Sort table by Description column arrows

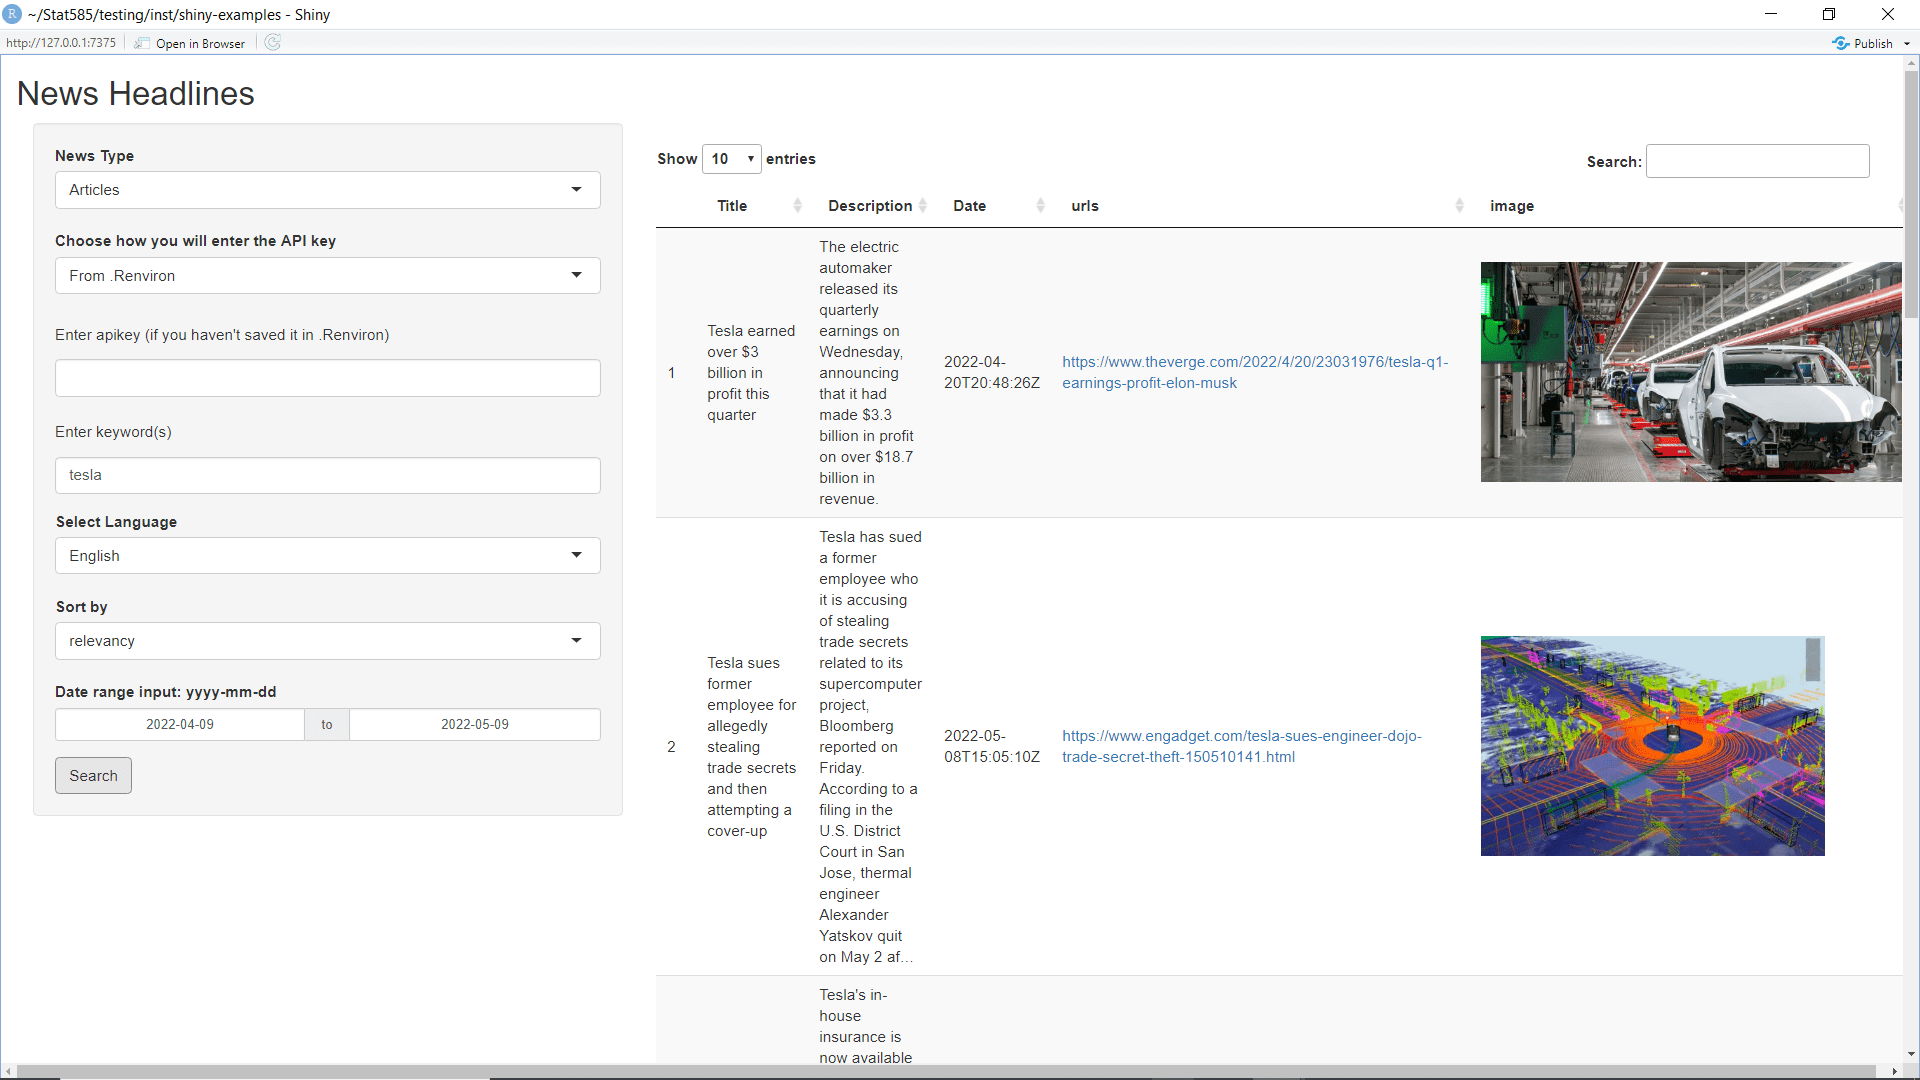point(923,206)
